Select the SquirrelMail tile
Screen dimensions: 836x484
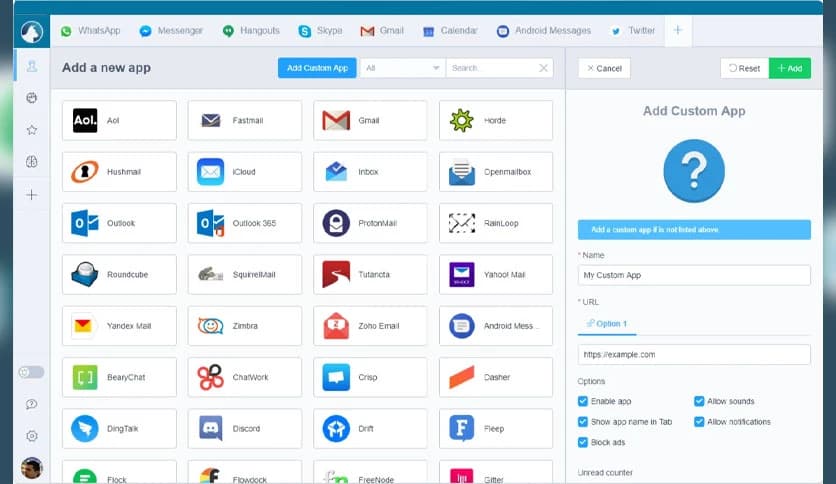tap(245, 275)
